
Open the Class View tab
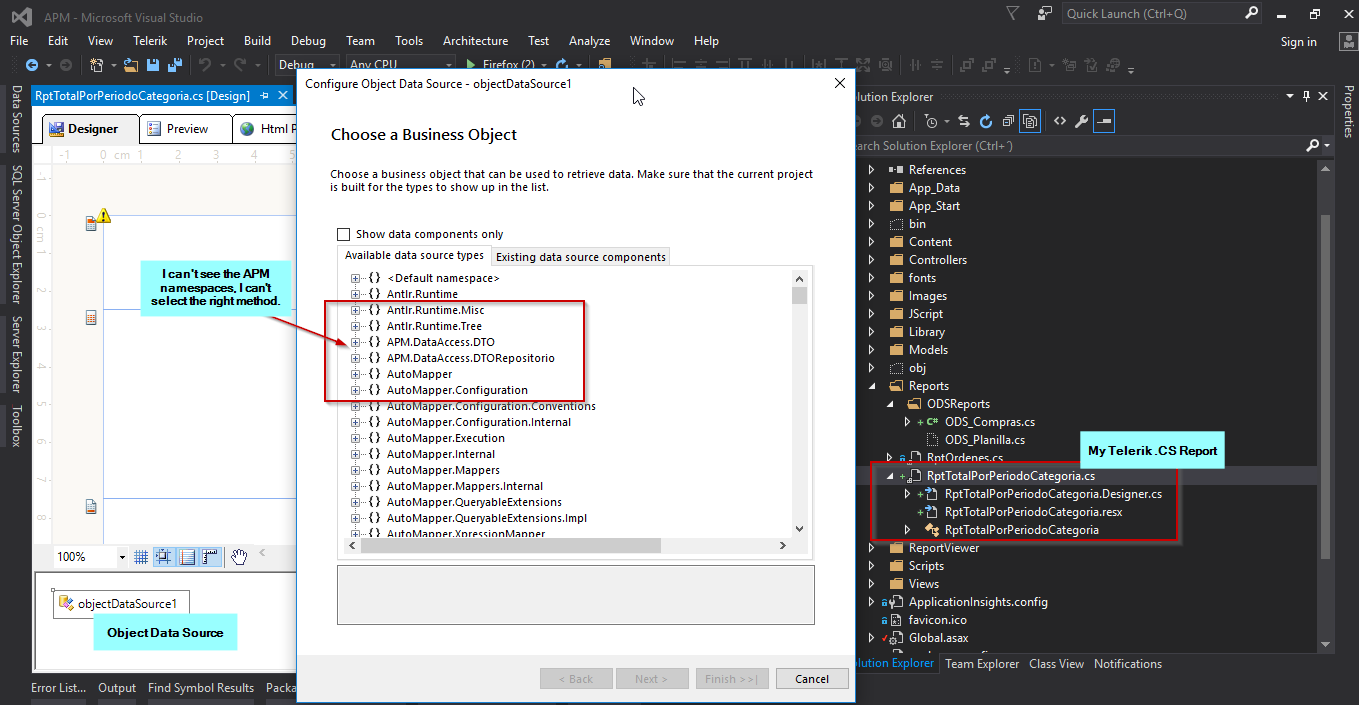click(x=1056, y=664)
